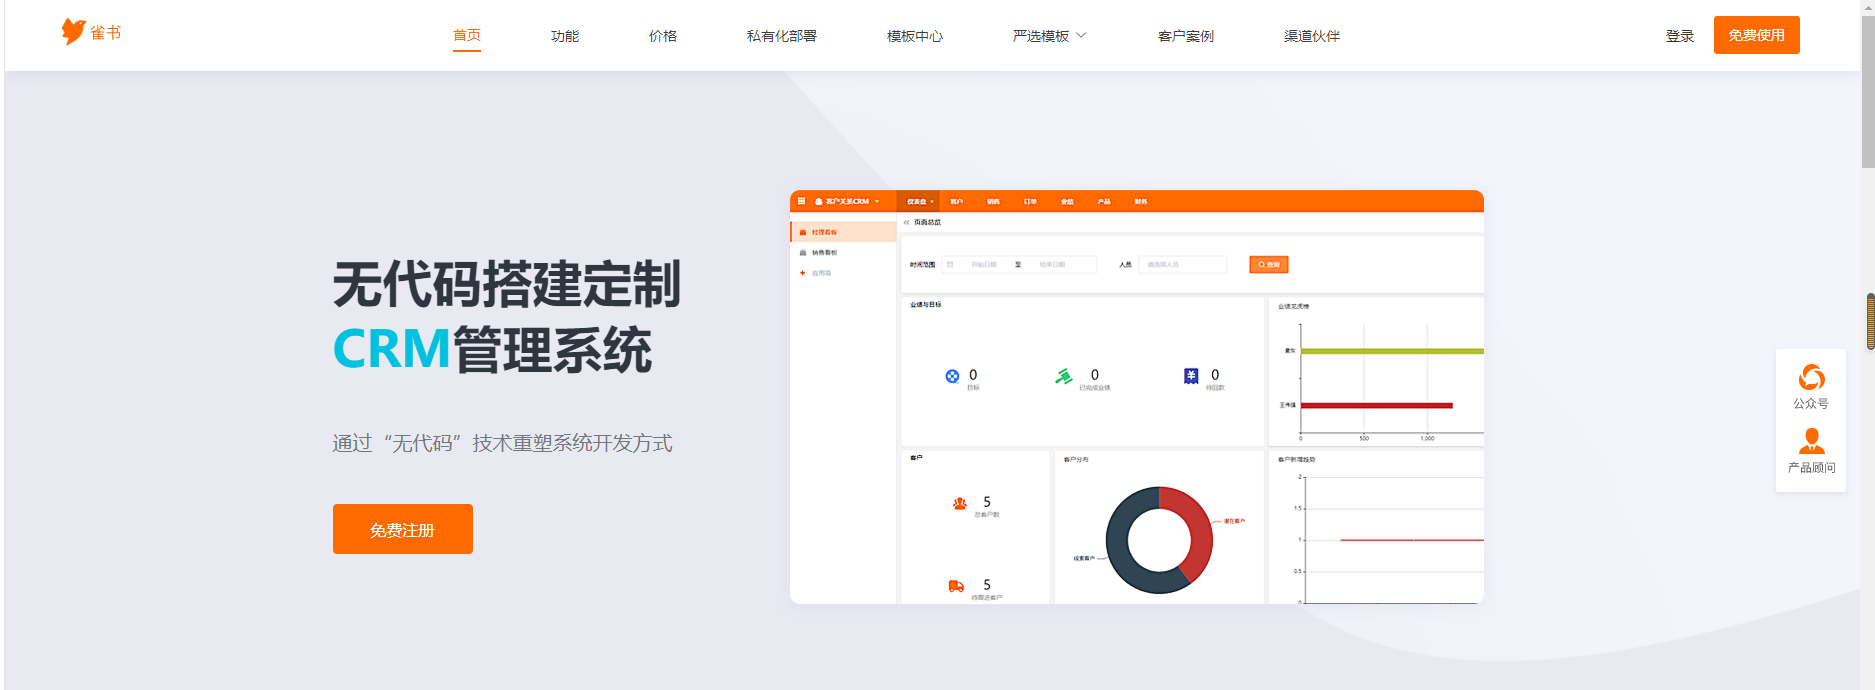
Task: Click the orange 查询 search button
Action: click(x=1269, y=264)
